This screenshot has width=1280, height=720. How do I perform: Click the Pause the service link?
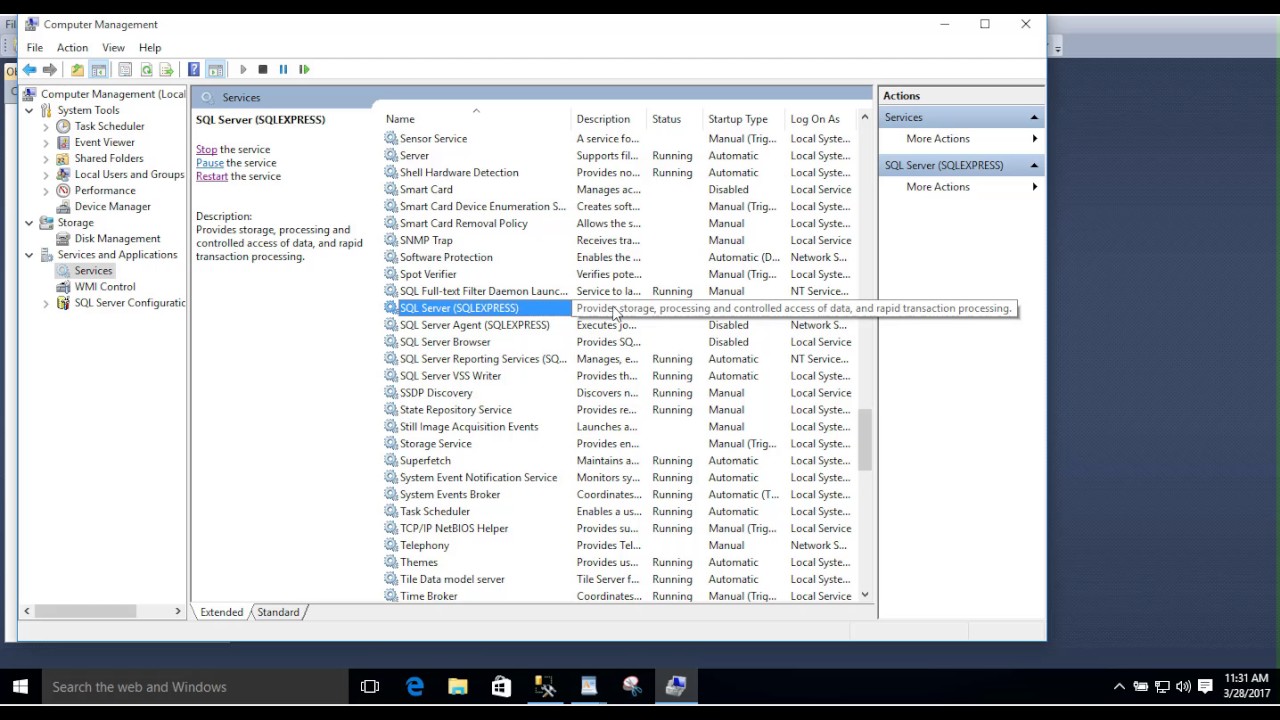(x=210, y=162)
